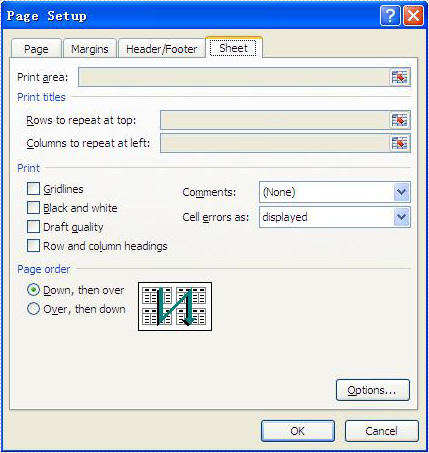Viewport: 429px width, 453px height.
Task: Open the Comments dropdown
Action: click(x=401, y=192)
